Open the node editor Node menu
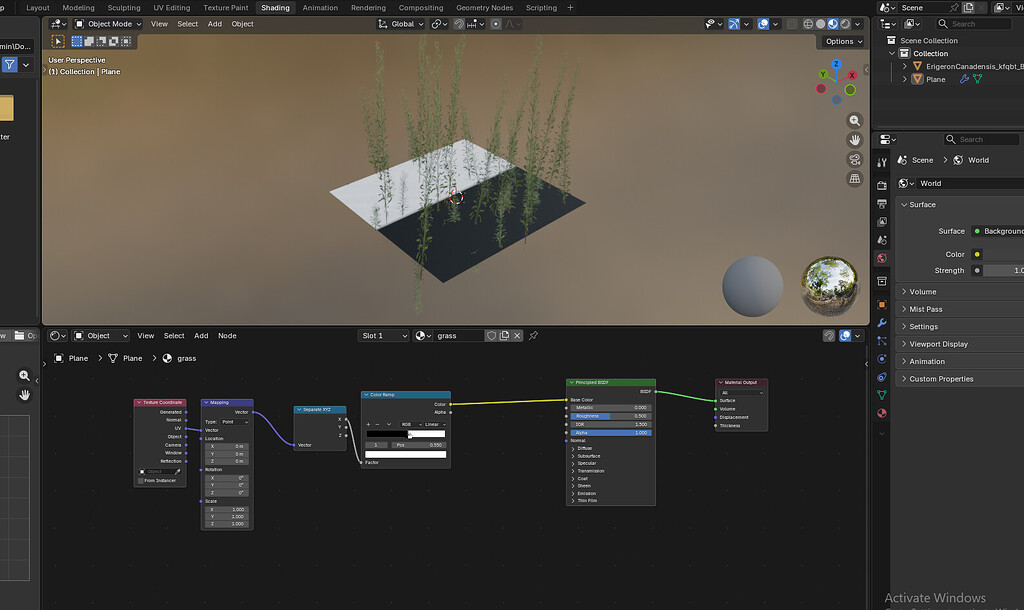This screenshot has width=1024, height=610. click(227, 336)
